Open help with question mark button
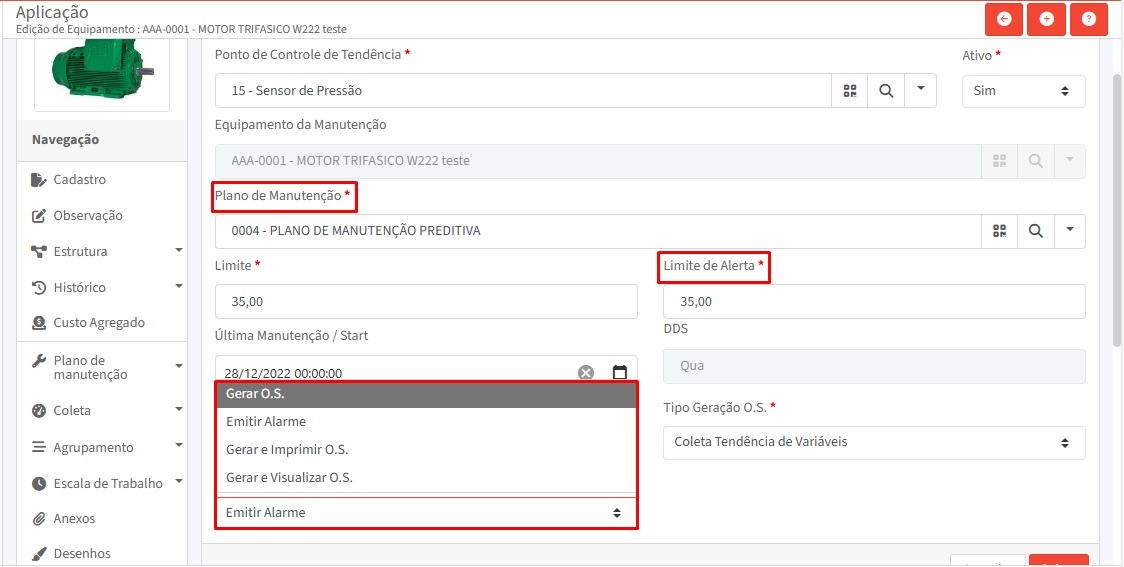 1089,19
